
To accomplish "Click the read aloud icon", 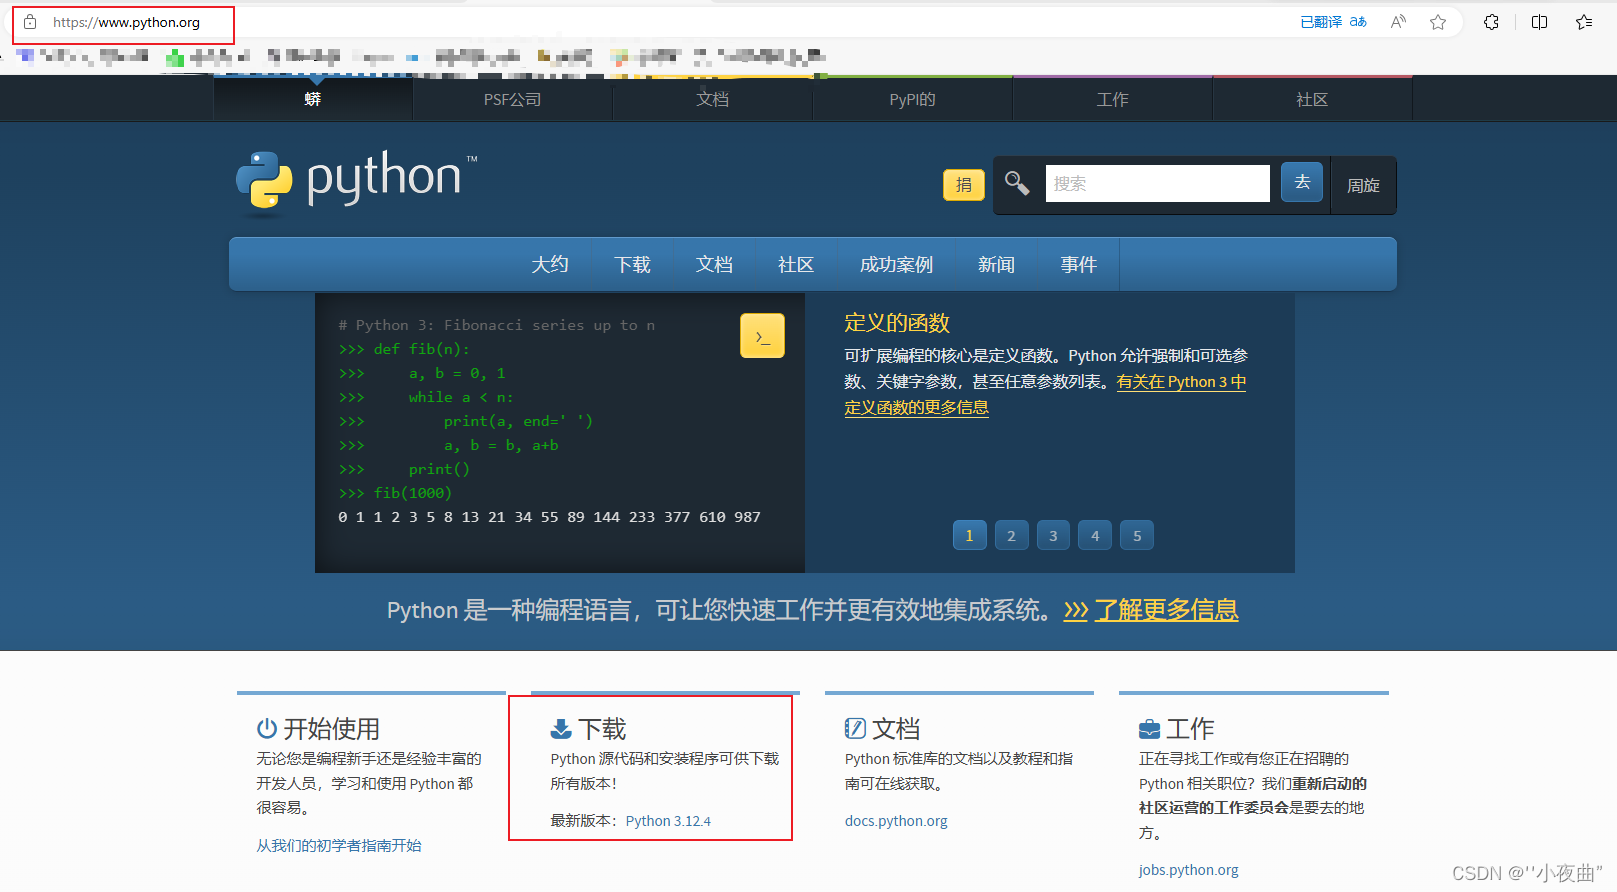I will click(x=1398, y=22).
